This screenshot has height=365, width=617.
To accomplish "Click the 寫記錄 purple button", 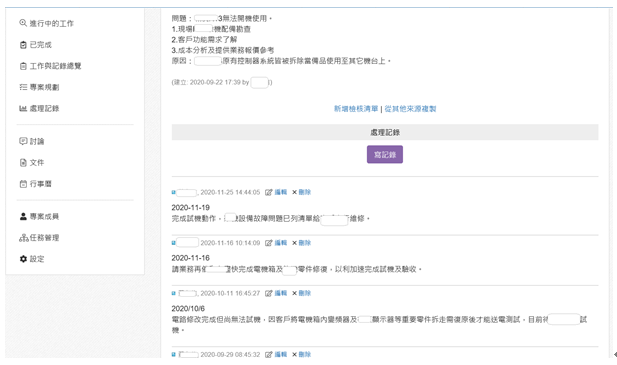I will (x=385, y=155).
